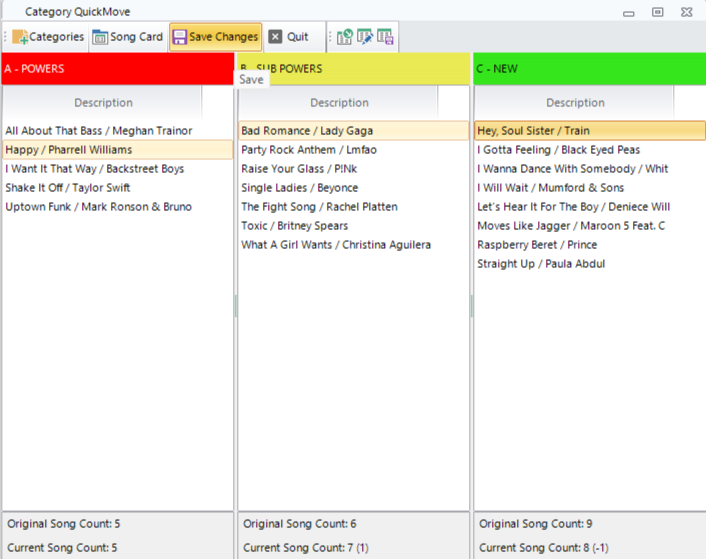The image size is (706, 559).
Task: Click the Save Changes button
Action: 215,37
